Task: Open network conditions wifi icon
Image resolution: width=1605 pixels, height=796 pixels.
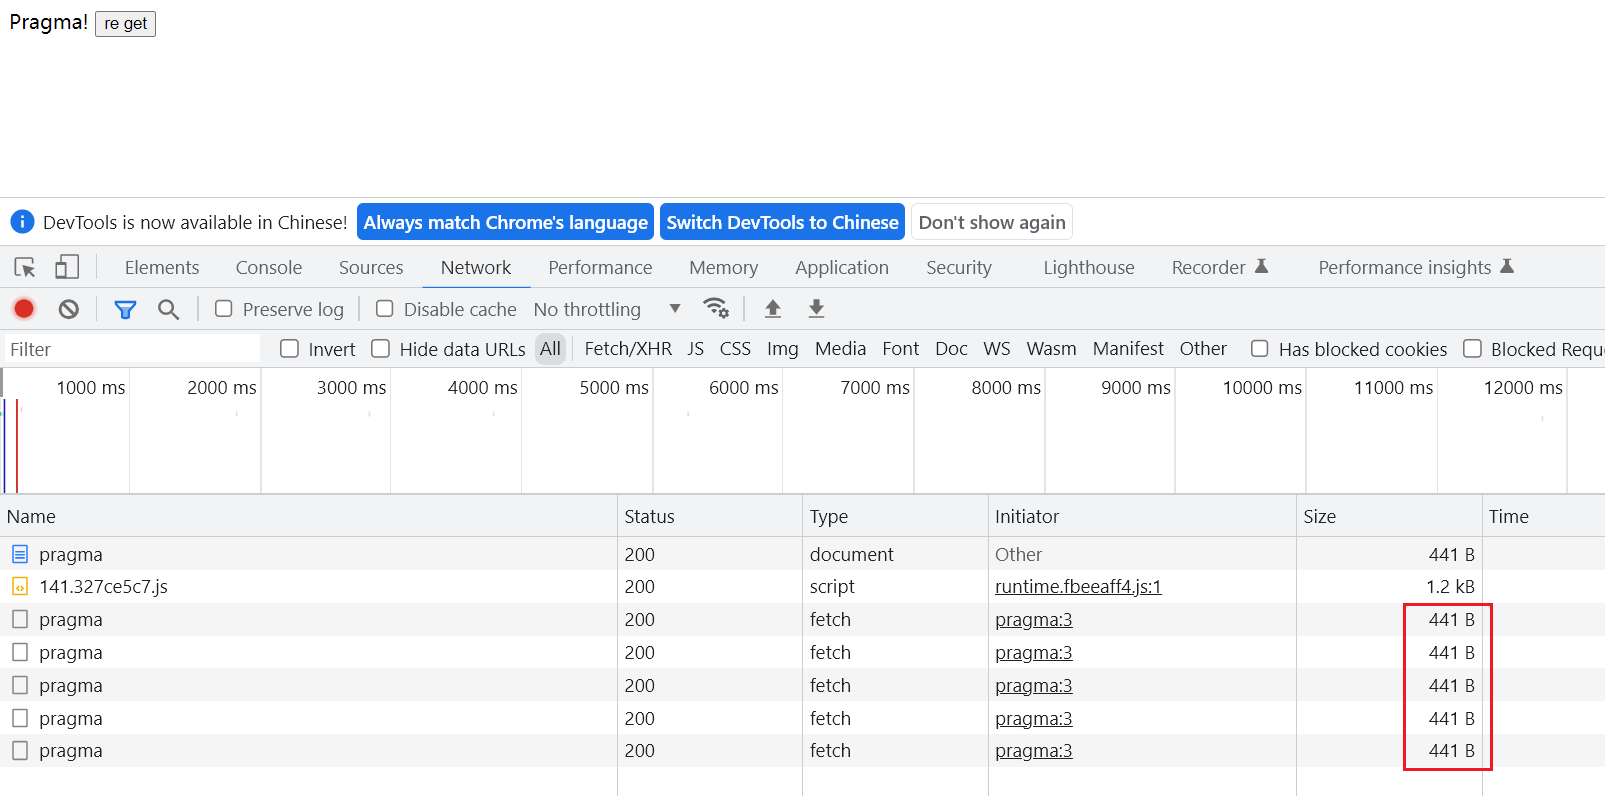Action: click(x=716, y=308)
